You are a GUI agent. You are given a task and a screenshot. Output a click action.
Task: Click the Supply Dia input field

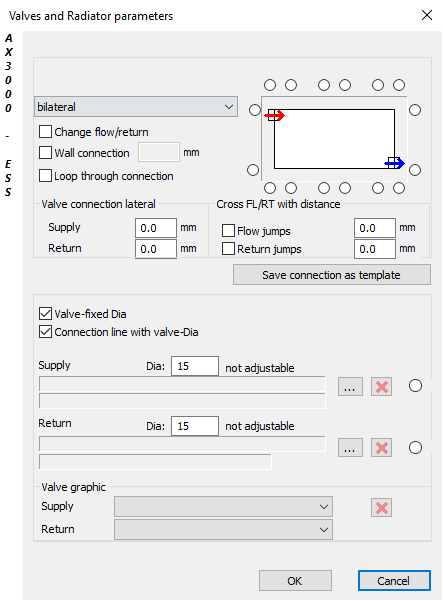(x=195, y=366)
